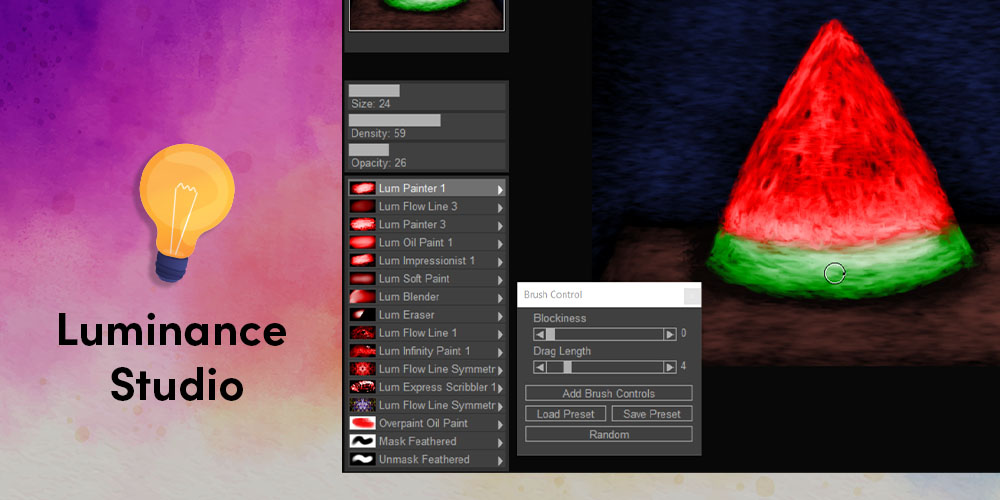The width and height of the screenshot is (1000, 500).
Task: Click the Drag Length slider left arrow
Action: point(540,367)
